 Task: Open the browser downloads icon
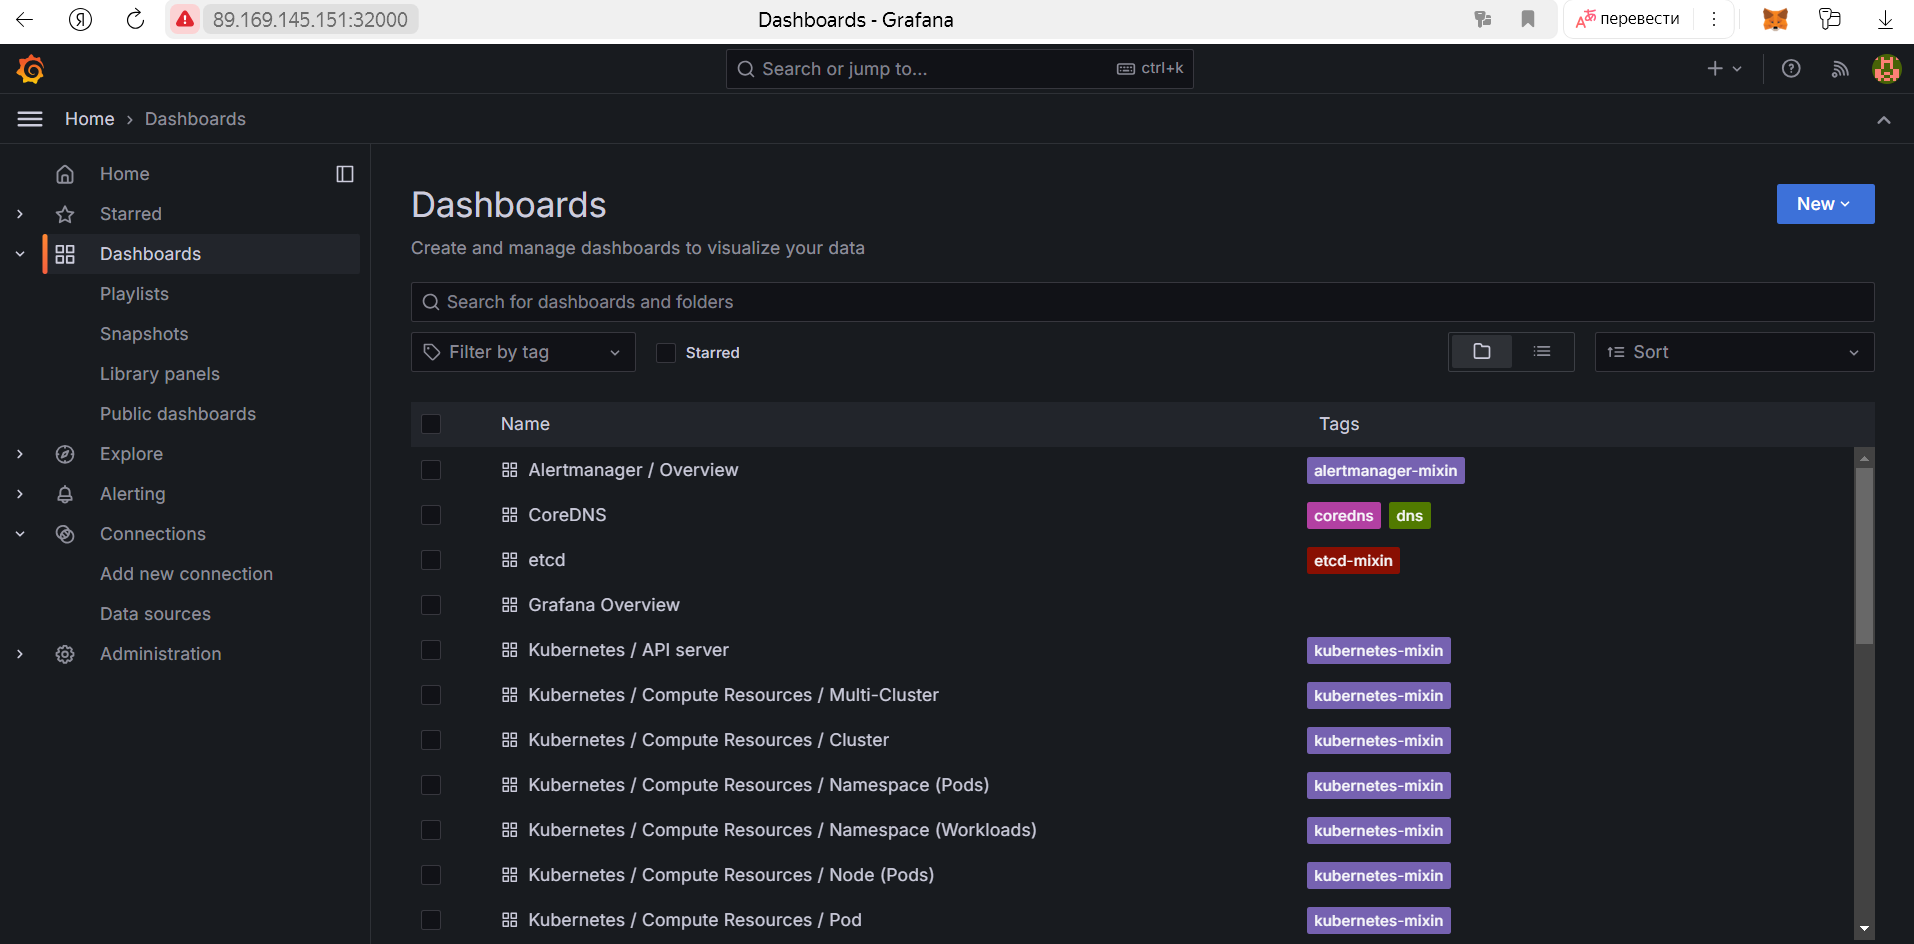[1885, 19]
